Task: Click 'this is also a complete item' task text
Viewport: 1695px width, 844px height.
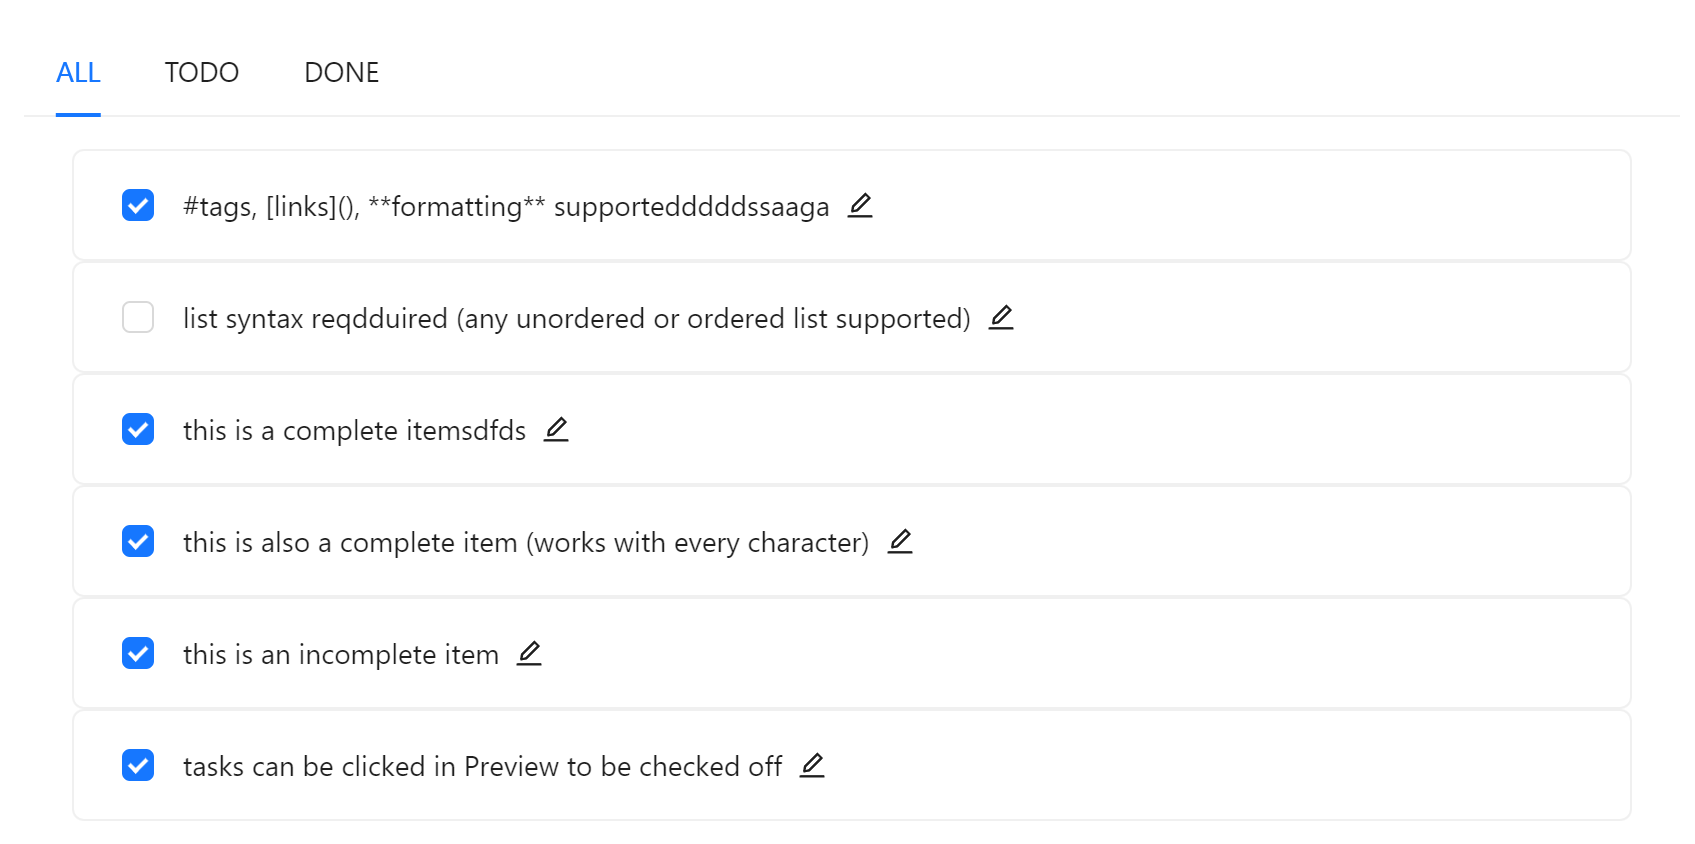Action: (526, 542)
